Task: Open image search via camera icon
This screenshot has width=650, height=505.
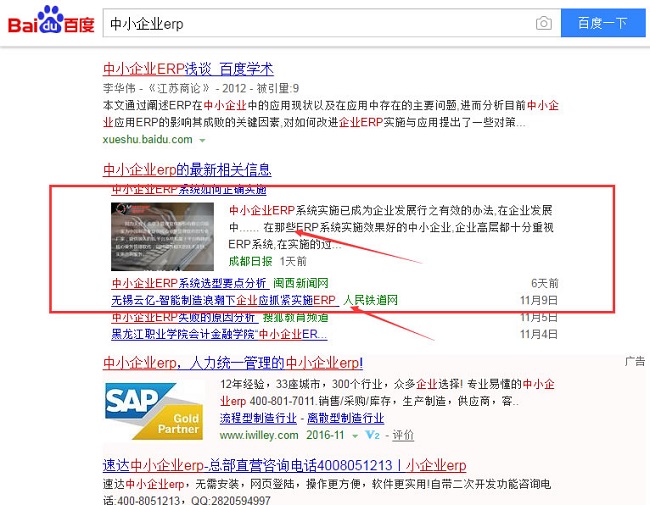Action: [x=543, y=23]
